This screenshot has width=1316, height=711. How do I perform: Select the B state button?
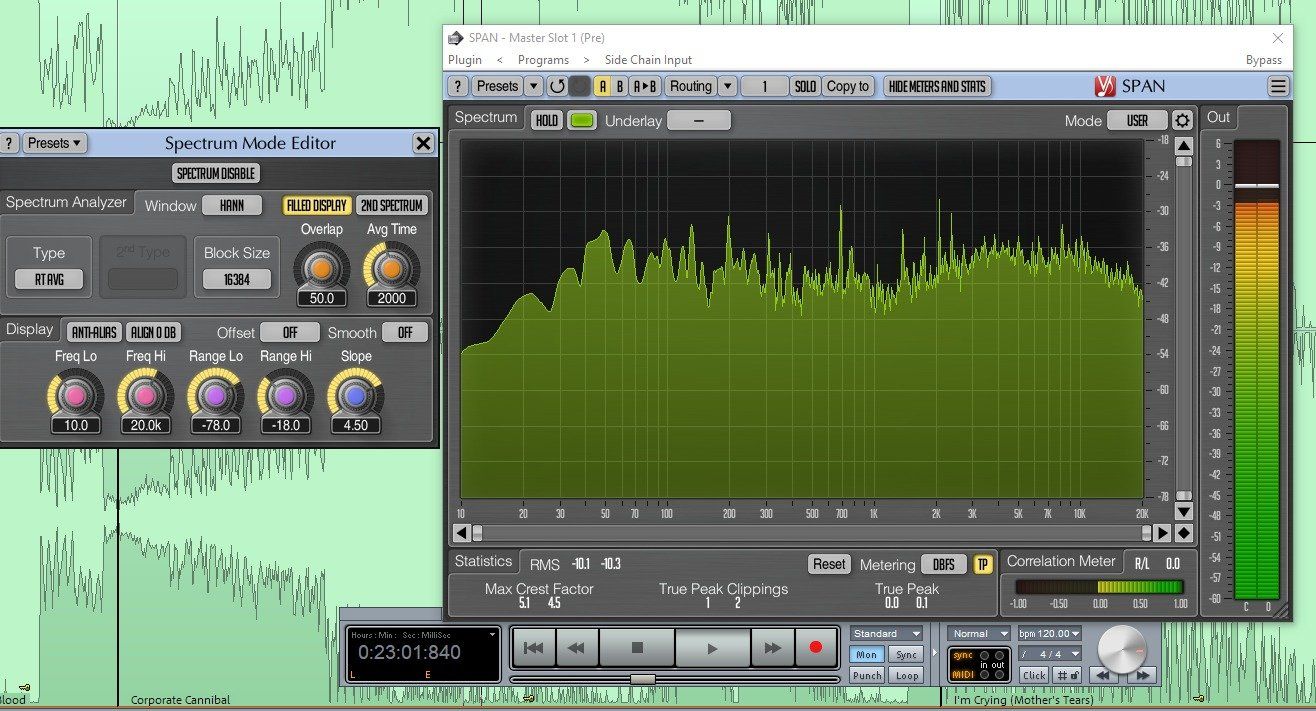[620, 86]
